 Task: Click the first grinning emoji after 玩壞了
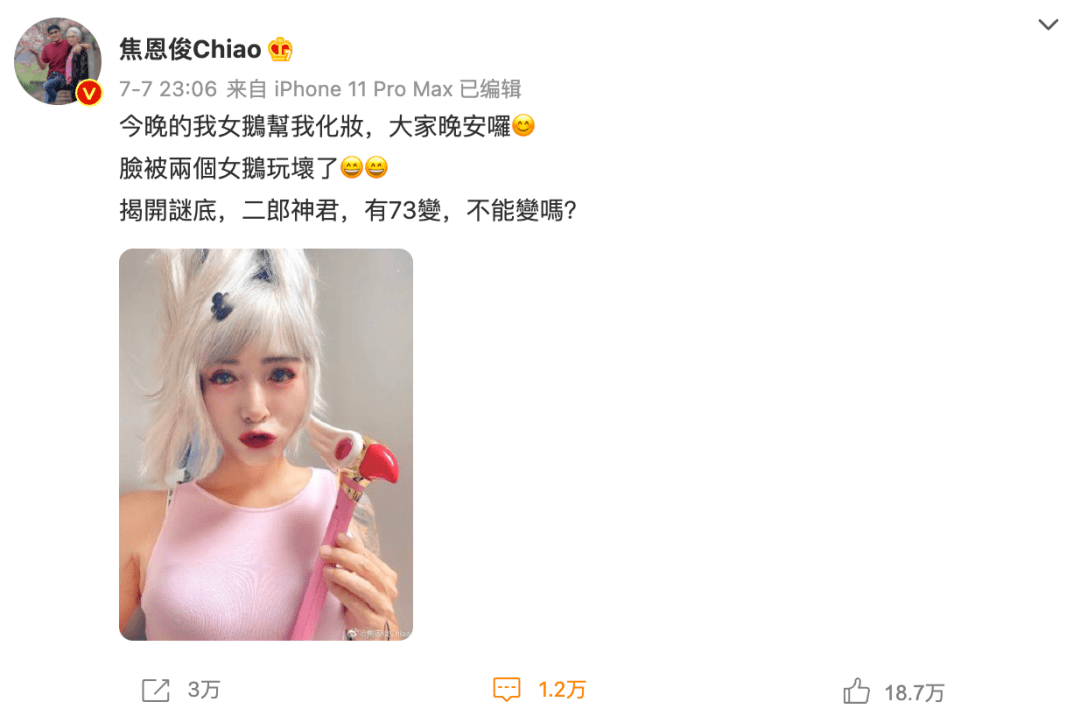pos(352,167)
